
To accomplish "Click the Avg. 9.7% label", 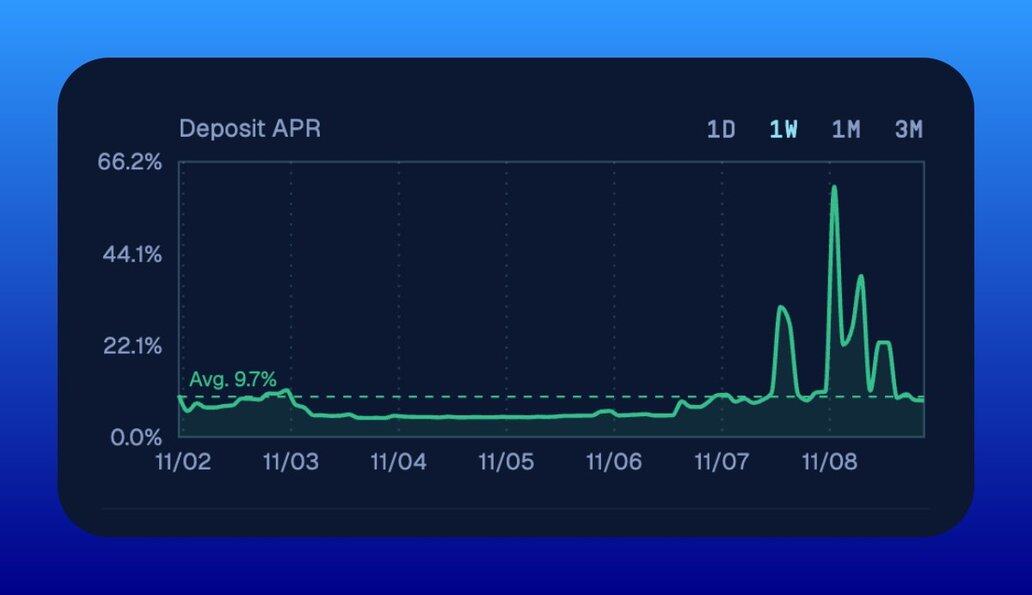I will (x=233, y=379).
